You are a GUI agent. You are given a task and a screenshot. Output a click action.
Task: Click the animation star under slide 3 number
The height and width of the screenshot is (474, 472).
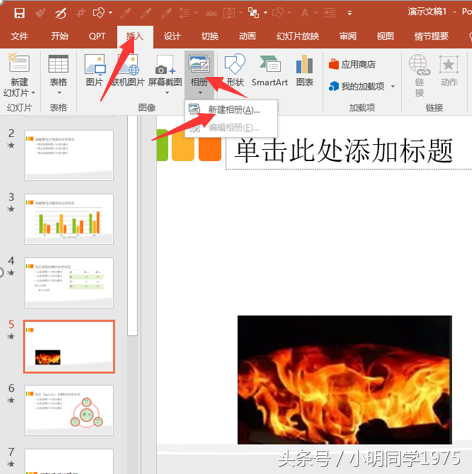(11, 209)
